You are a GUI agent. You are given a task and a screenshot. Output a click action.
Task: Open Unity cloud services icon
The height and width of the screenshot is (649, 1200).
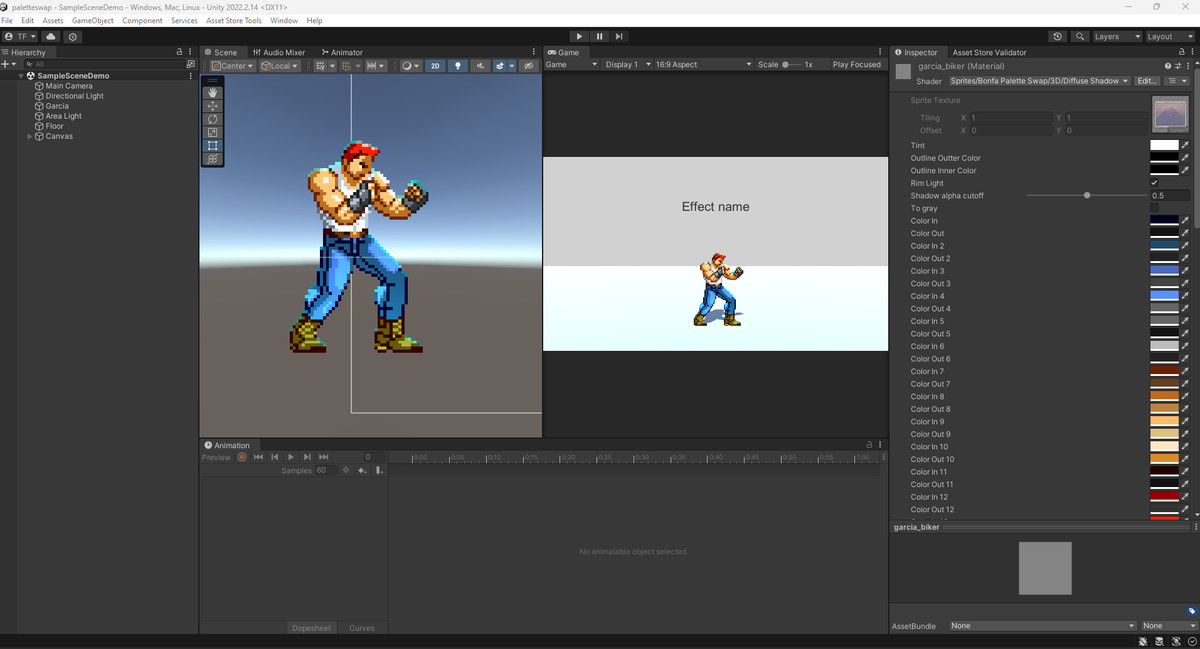tap(51, 36)
